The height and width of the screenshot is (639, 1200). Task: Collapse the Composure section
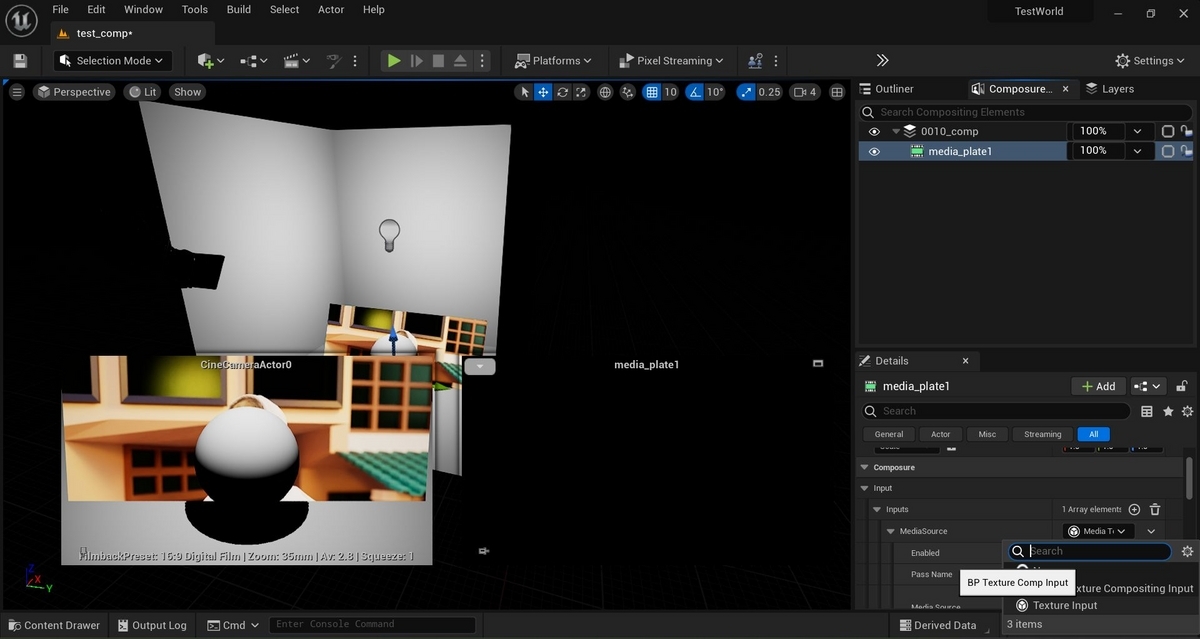(864, 468)
